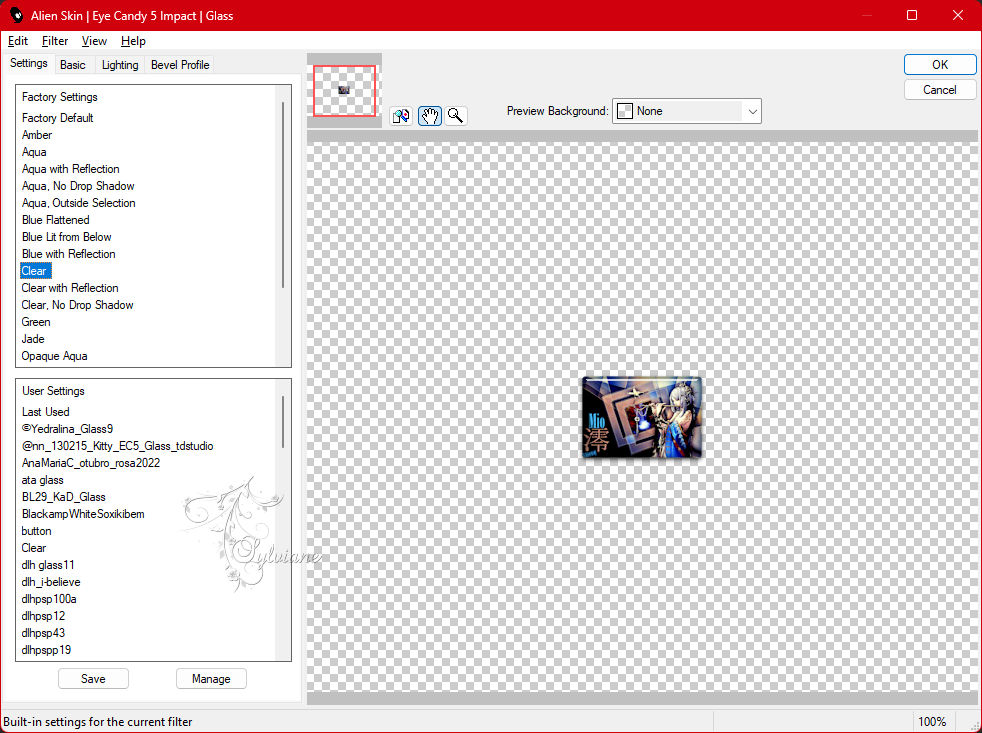Close the Eye Candy Glass dialog
The height and width of the screenshot is (733, 982).
click(x=958, y=15)
